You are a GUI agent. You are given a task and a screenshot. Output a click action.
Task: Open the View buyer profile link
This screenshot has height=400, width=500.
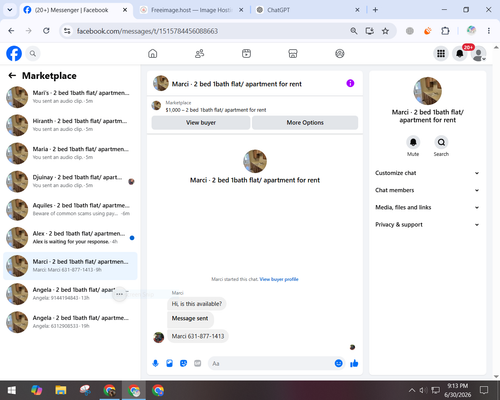[279, 279]
